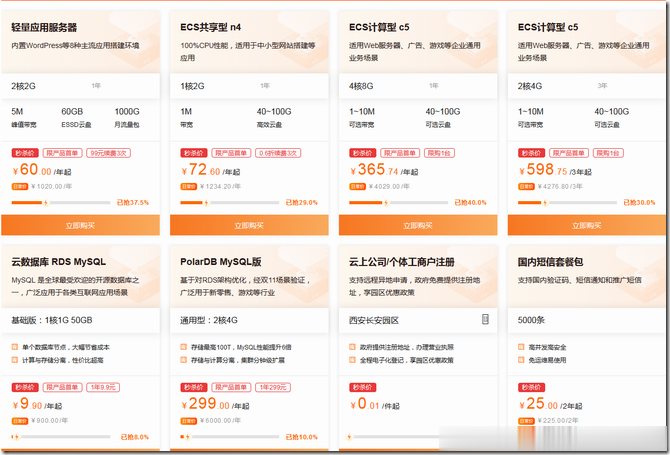Click the 日常价 badge next to ¥1020.00/年

coord(20,186)
